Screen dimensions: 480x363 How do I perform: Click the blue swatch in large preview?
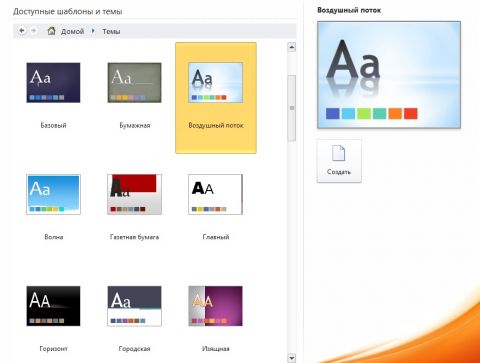pos(333,114)
